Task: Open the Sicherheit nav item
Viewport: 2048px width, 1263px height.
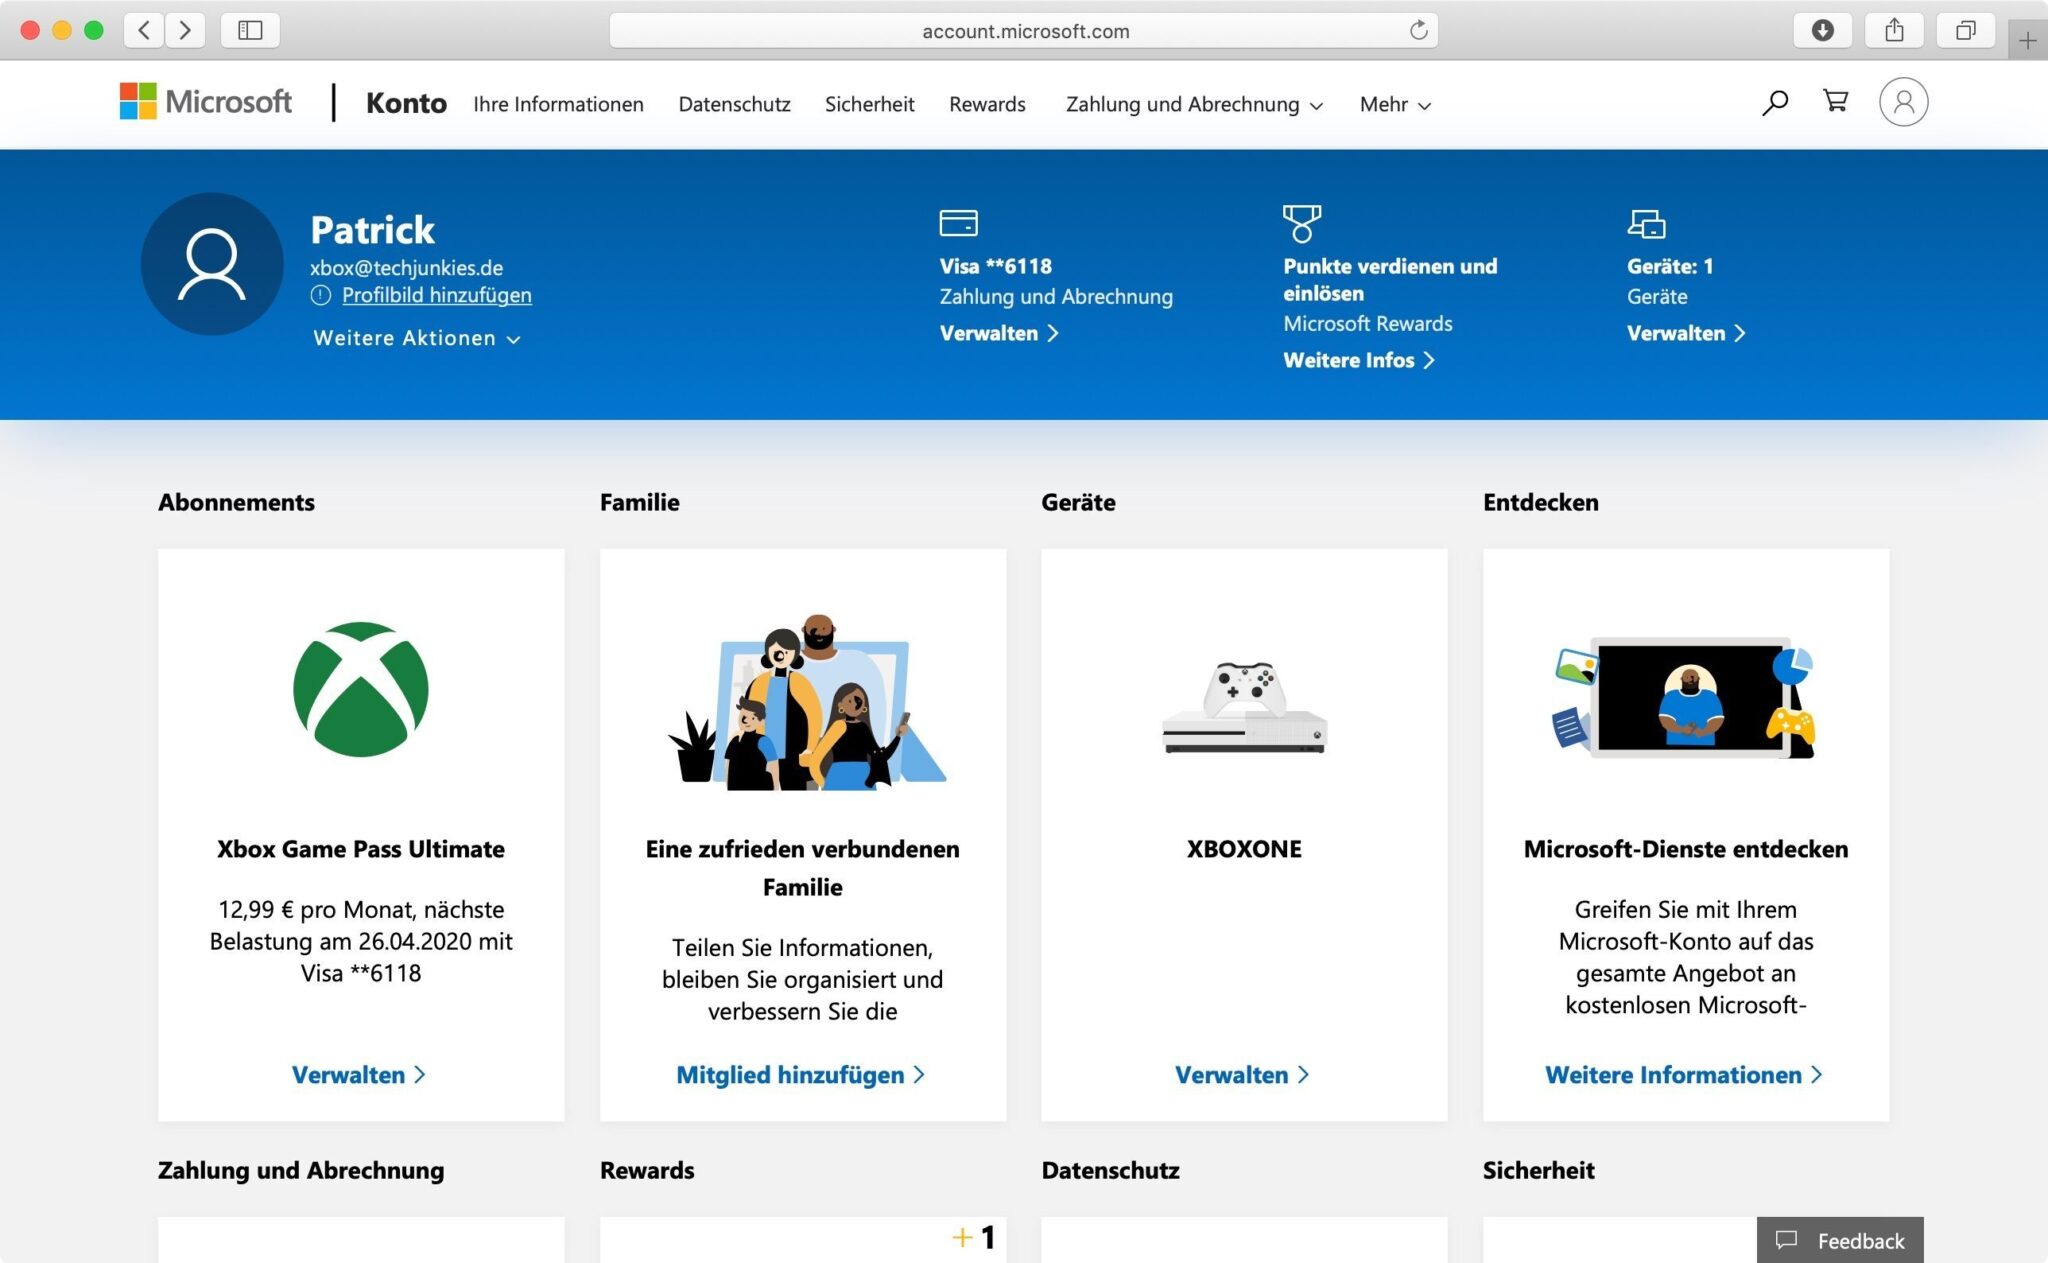Action: click(869, 104)
